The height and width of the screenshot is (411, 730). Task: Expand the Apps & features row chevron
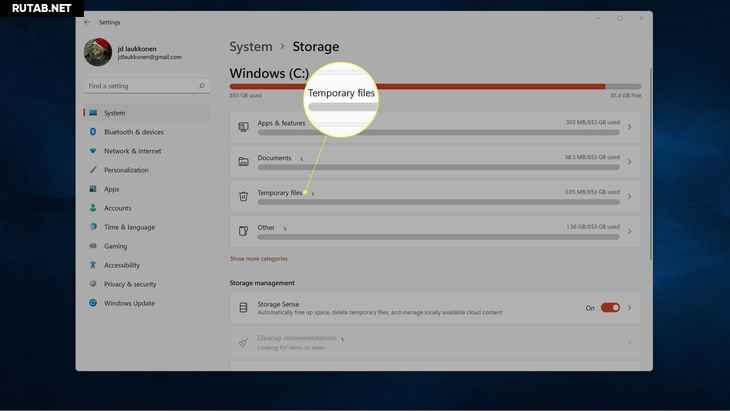click(629, 127)
